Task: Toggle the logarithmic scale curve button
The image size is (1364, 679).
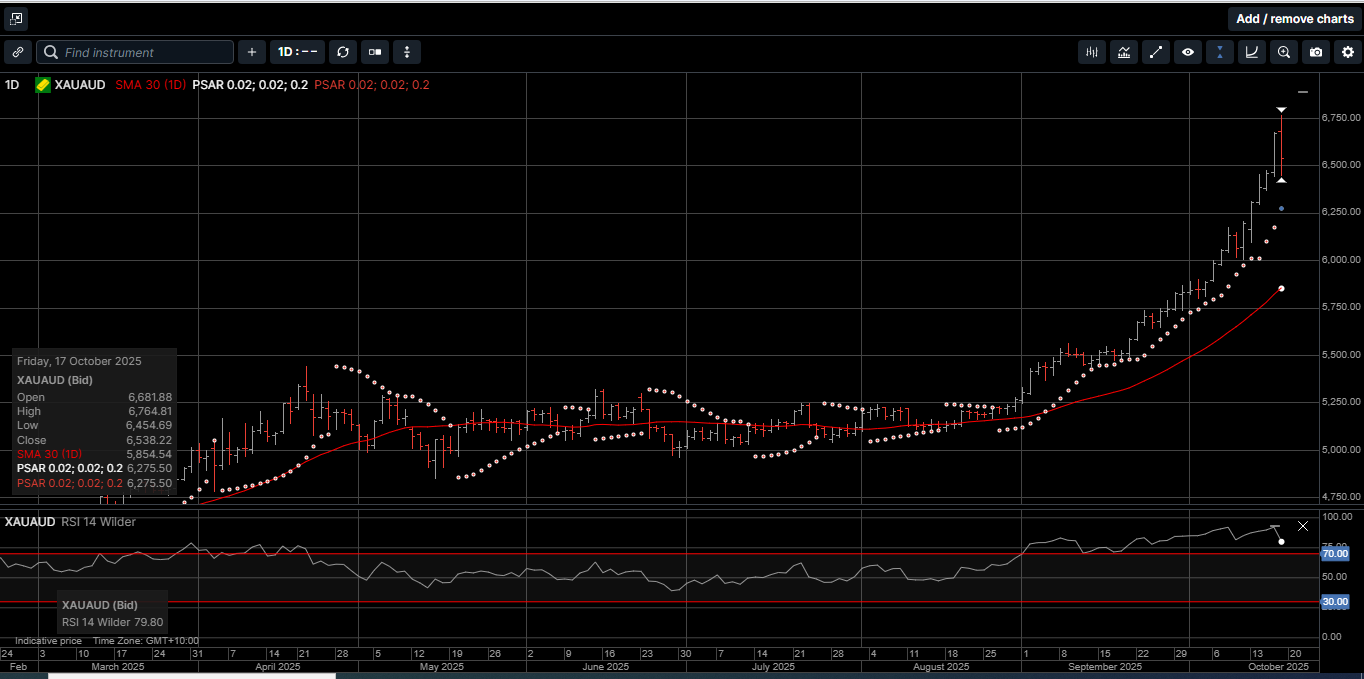Action: click(1251, 52)
